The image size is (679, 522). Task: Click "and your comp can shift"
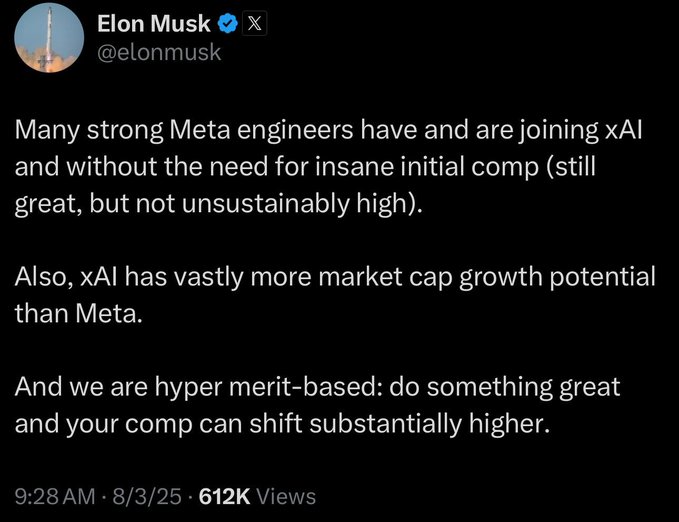(158, 424)
